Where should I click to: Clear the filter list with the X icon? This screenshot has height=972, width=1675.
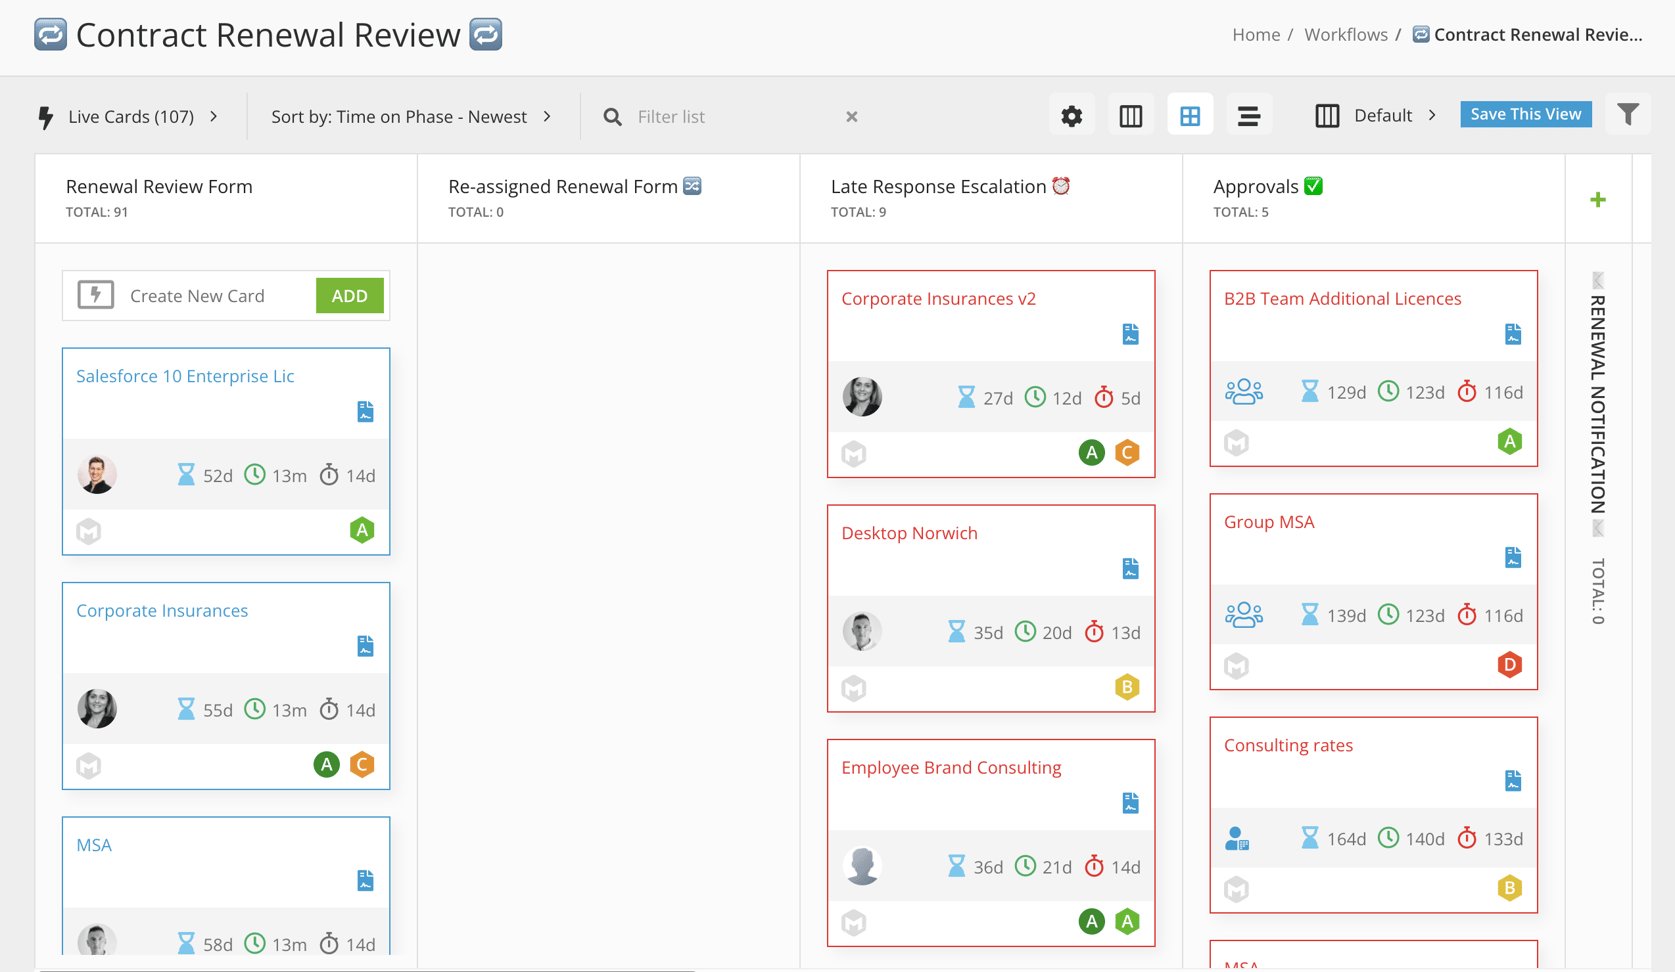coord(851,116)
